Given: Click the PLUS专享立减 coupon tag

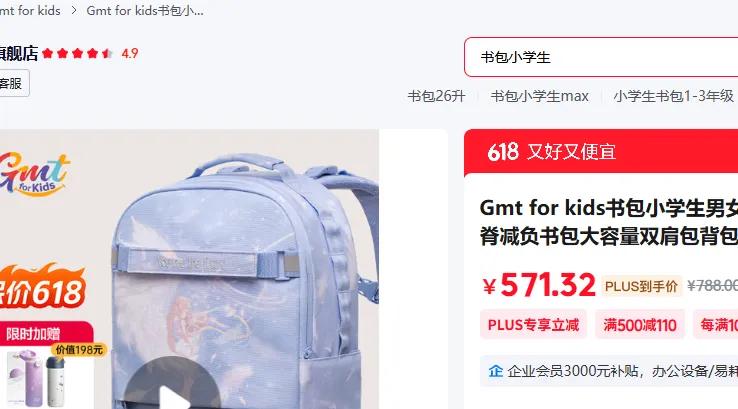Looking at the screenshot, I should 533,325.
